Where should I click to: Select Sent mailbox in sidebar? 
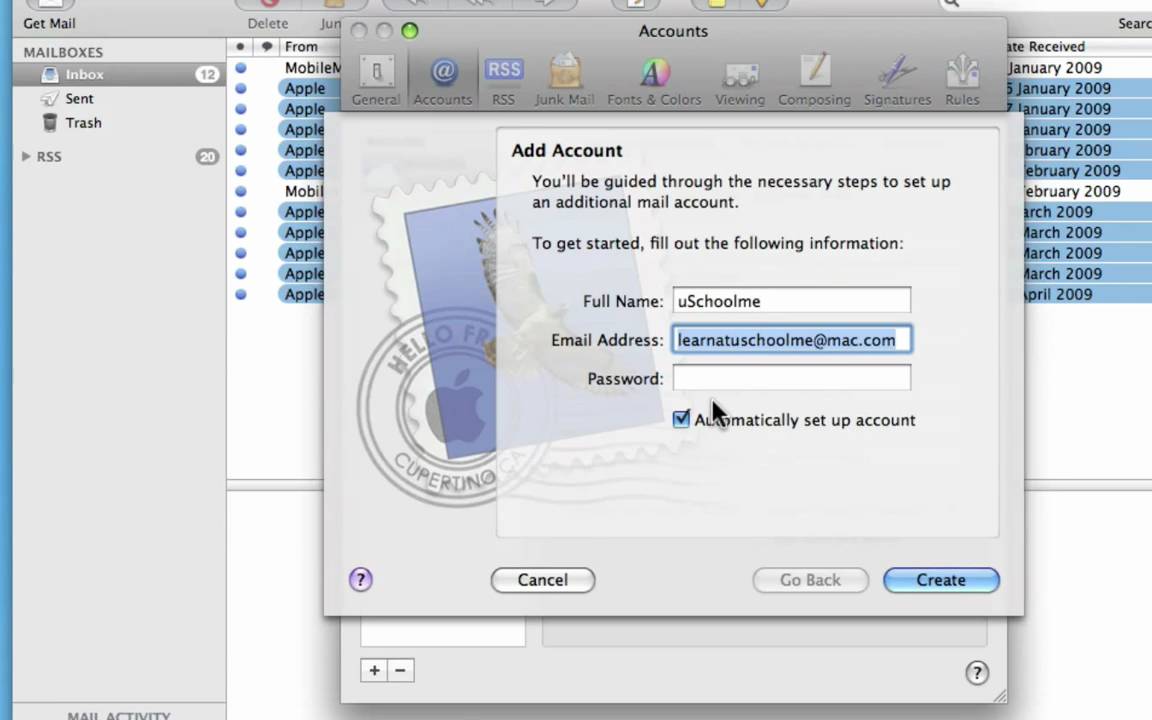(x=119, y=98)
